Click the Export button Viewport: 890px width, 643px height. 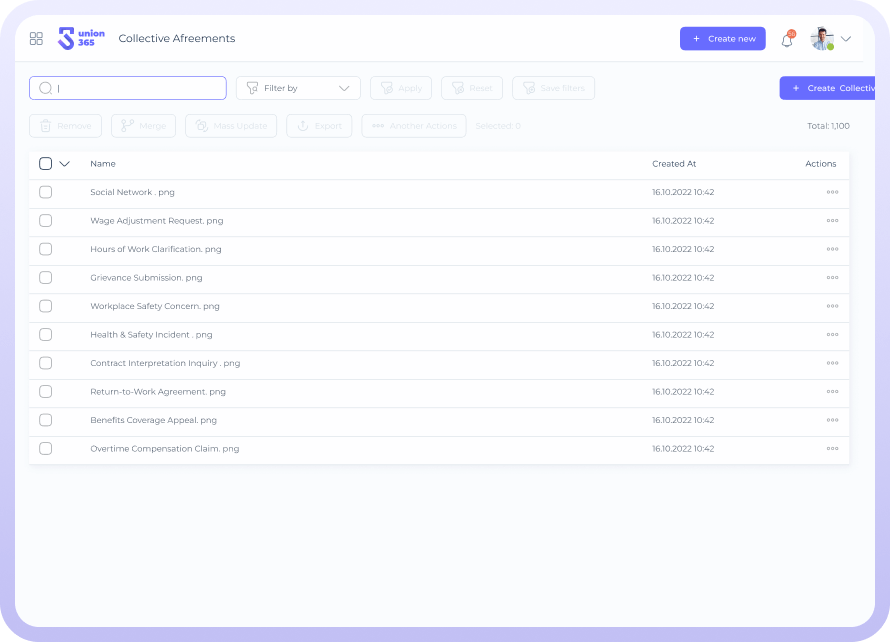click(319, 126)
